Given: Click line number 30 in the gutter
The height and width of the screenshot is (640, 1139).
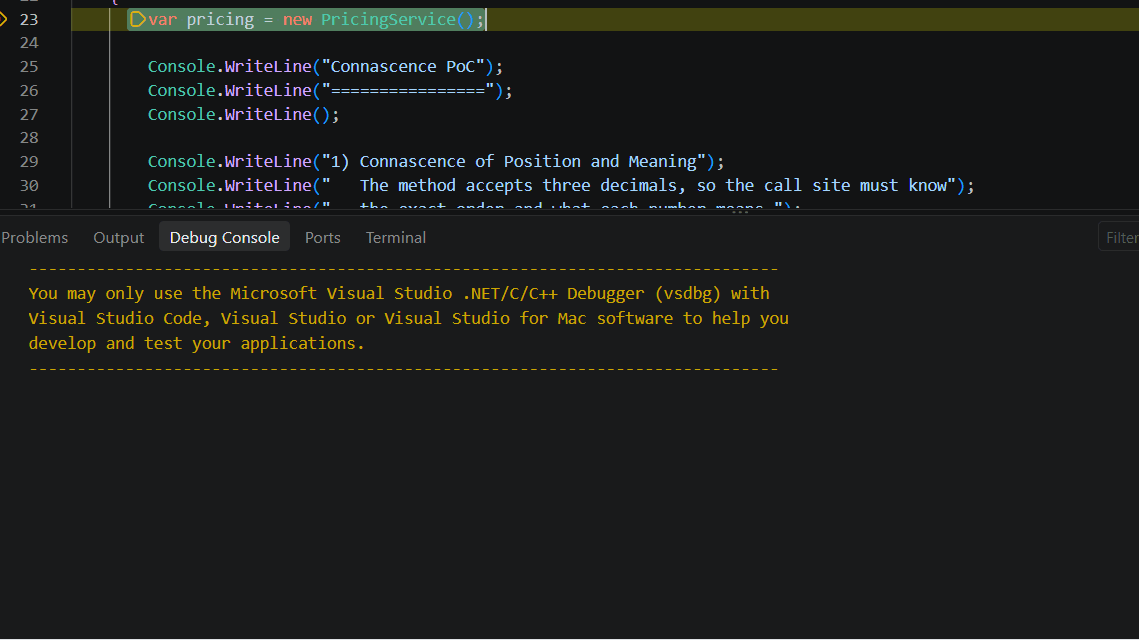Looking at the screenshot, I should pyautogui.click(x=29, y=186).
